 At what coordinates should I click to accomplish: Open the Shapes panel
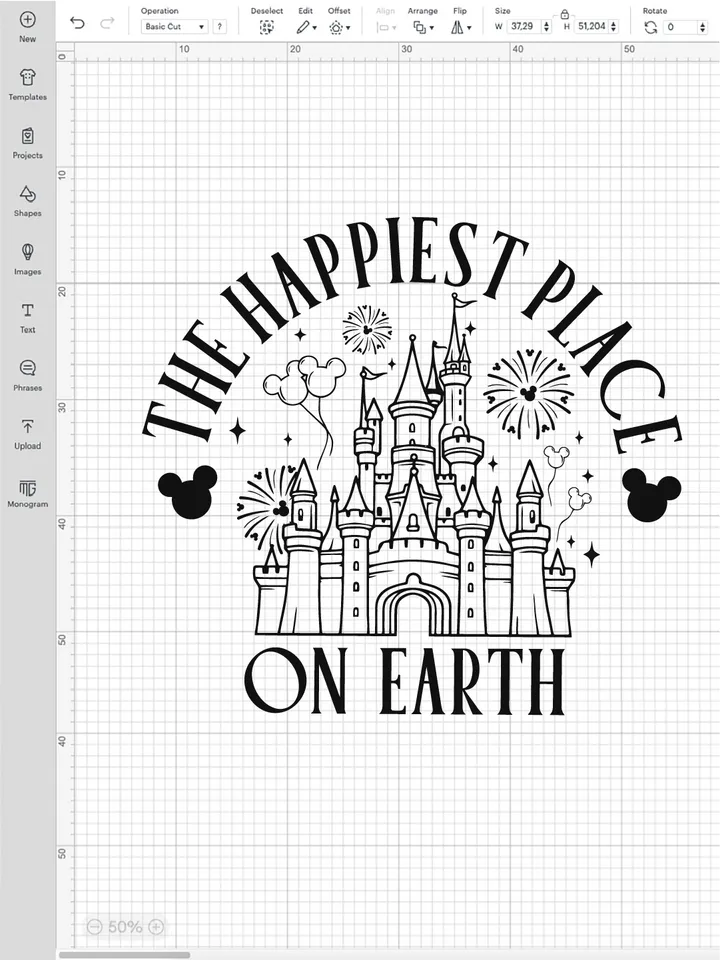tap(28, 201)
